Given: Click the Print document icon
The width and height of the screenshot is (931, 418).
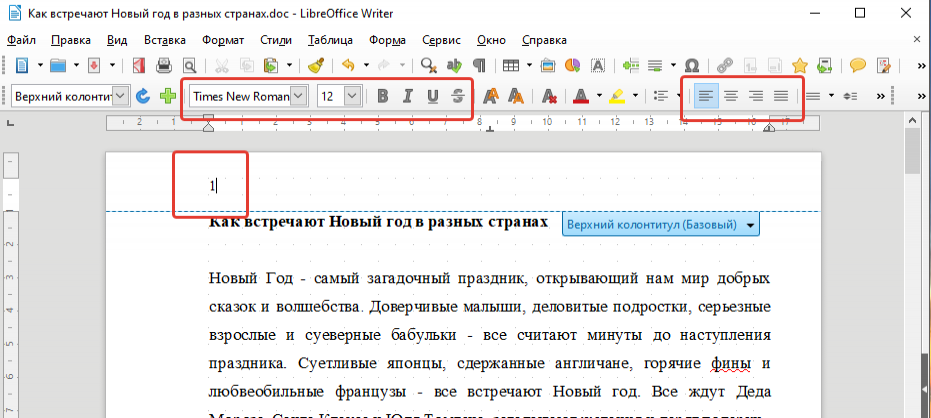Looking at the screenshot, I should (164, 66).
